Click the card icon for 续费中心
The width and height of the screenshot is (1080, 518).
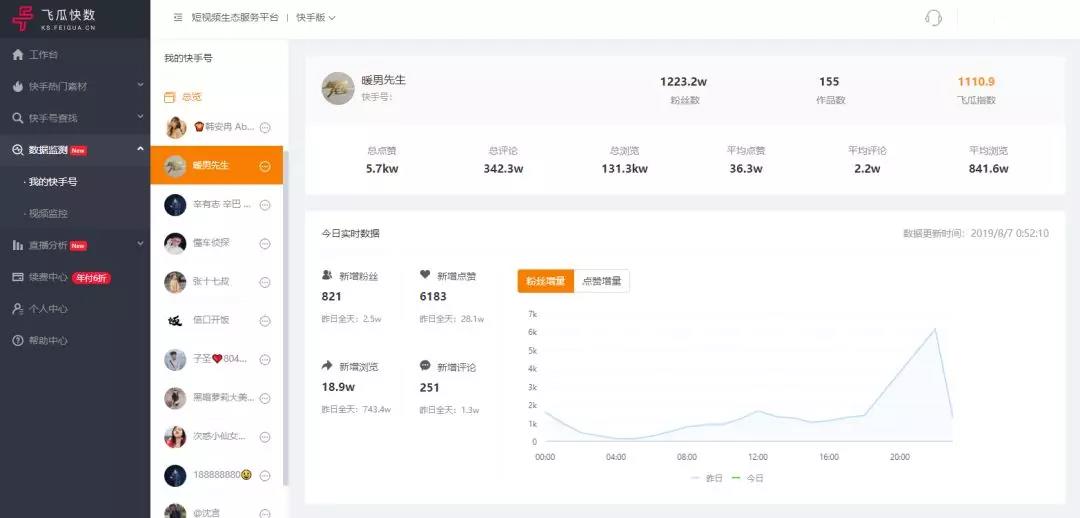click(18, 278)
